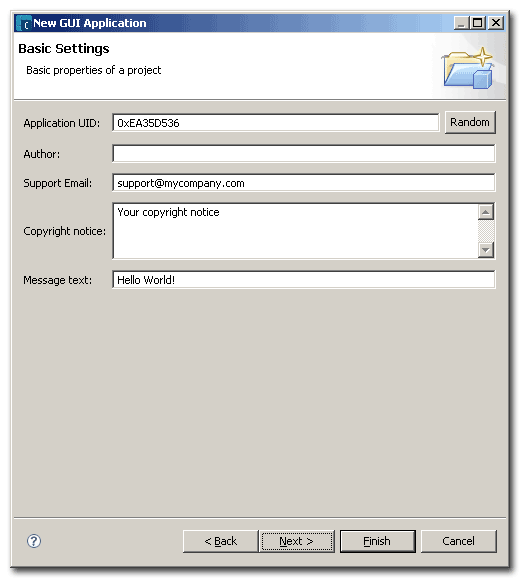This screenshot has height=578, width=520.
Task: Focus the empty Author field
Action: [x=304, y=153]
